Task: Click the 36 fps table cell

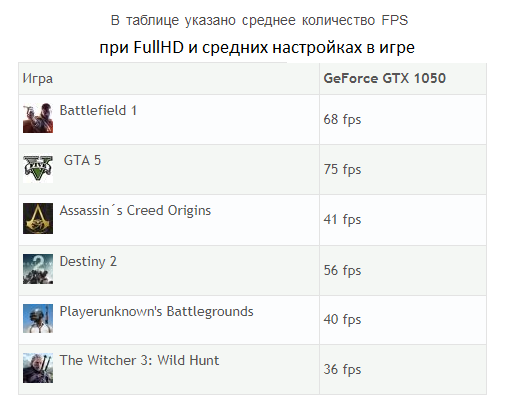Action: (x=403, y=370)
